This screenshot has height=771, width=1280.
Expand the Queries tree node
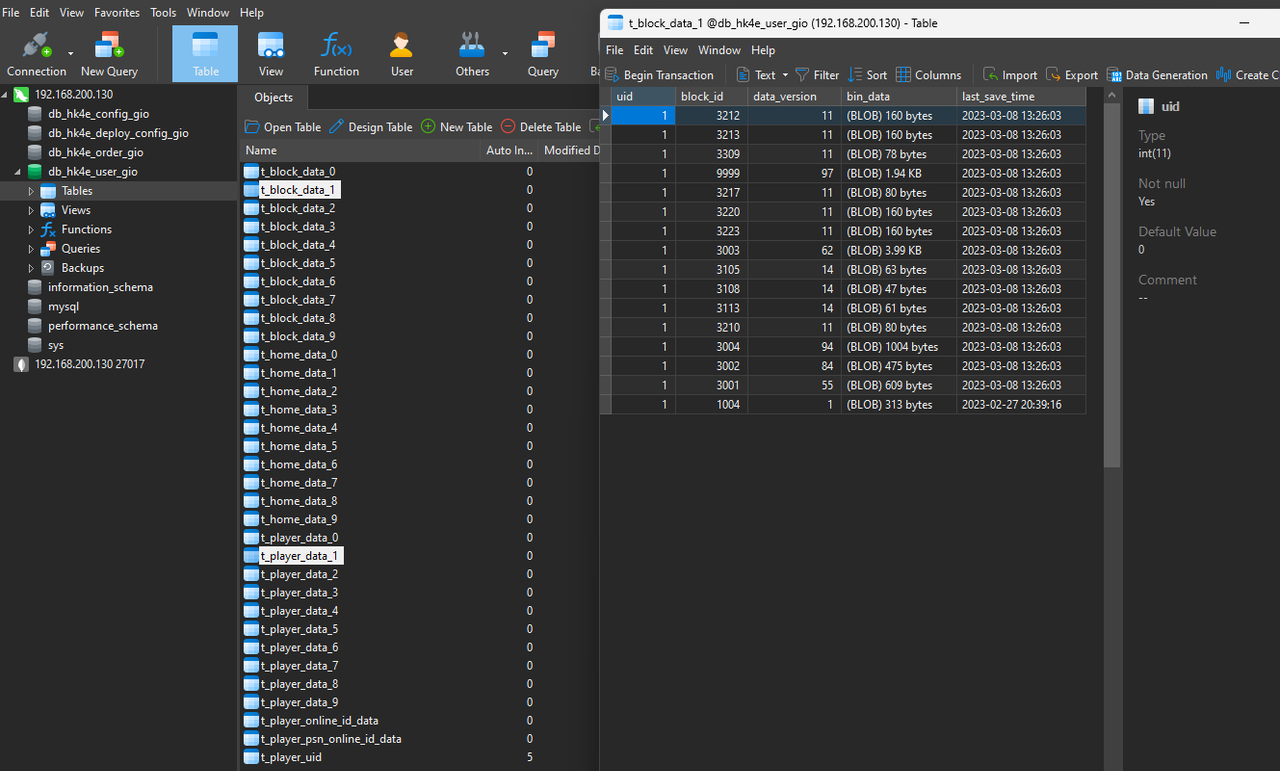pyautogui.click(x=31, y=248)
